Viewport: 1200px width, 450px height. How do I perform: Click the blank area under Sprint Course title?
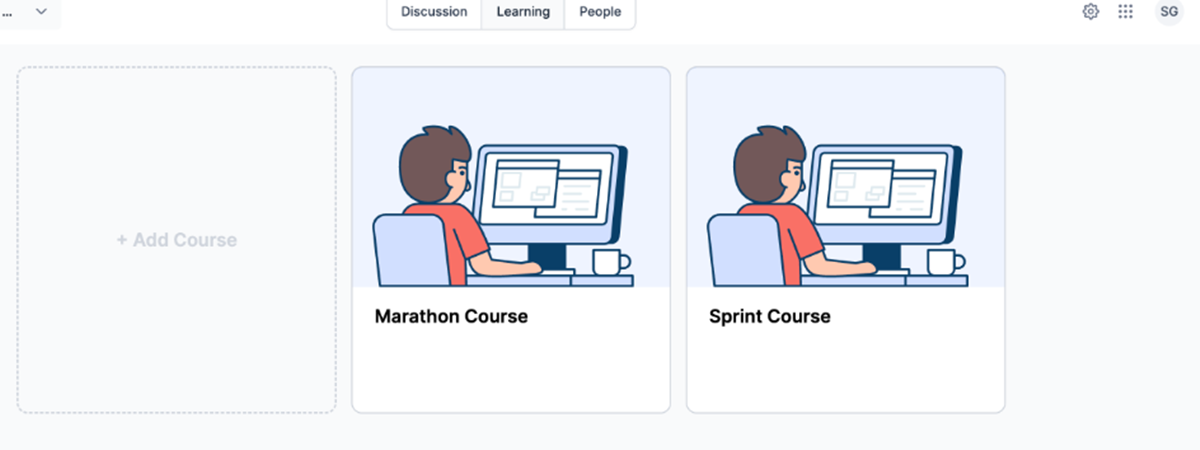[845, 368]
